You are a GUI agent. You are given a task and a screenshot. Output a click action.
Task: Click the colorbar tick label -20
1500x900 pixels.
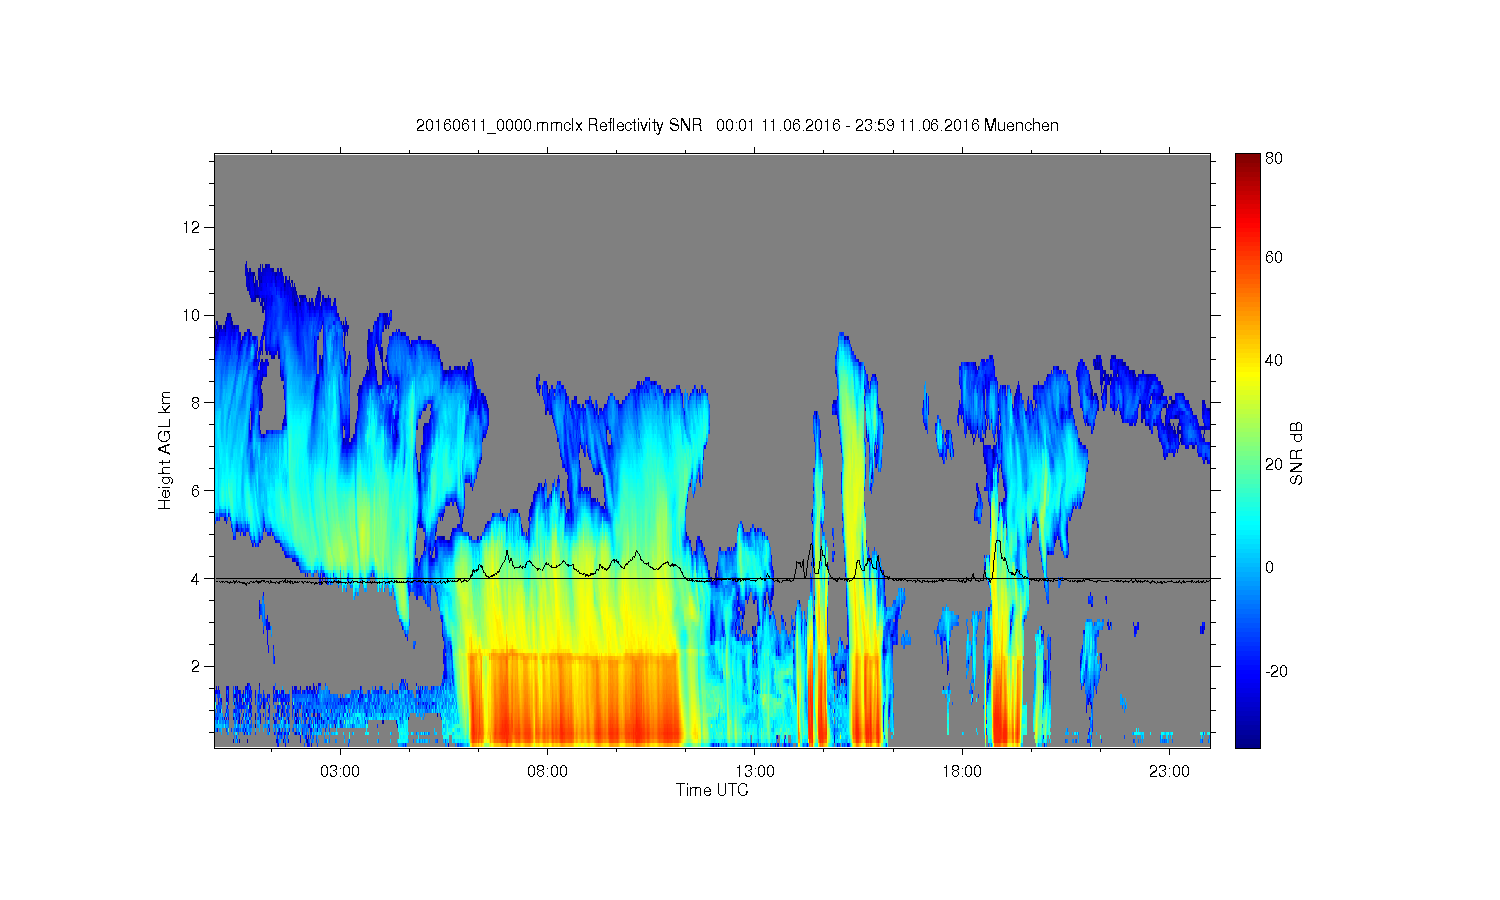pyautogui.click(x=1276, y=671)
